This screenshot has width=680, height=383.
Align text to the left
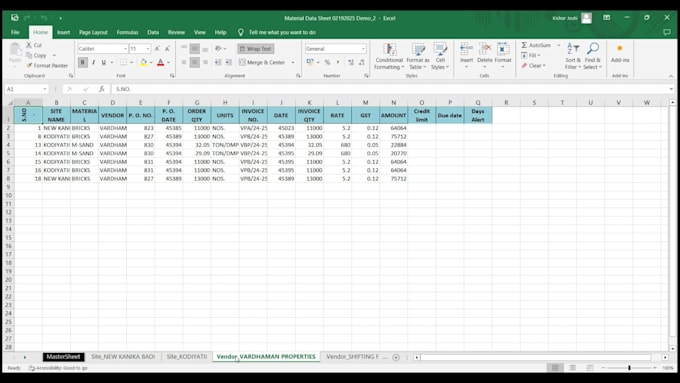(184, 62)
